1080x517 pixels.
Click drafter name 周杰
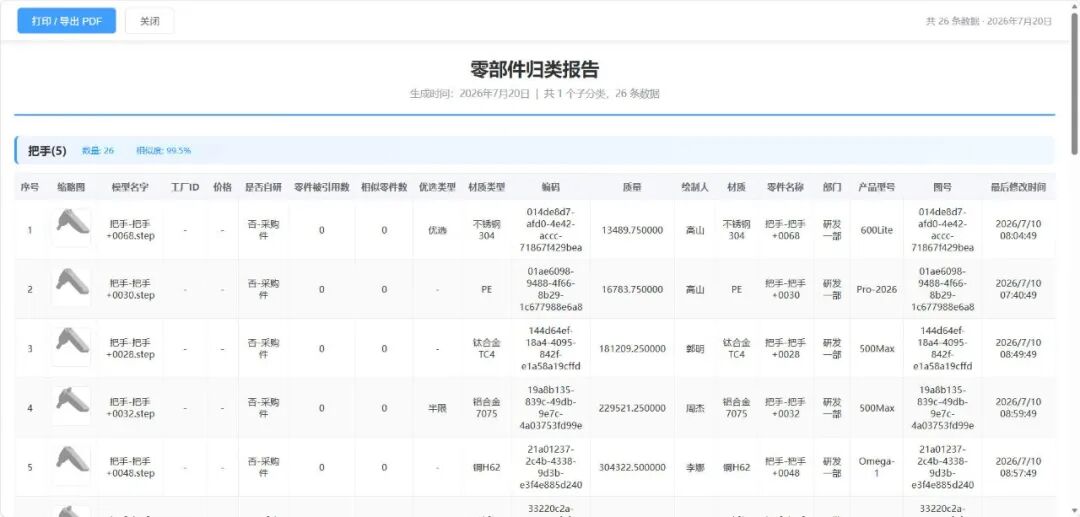(695, 408)
